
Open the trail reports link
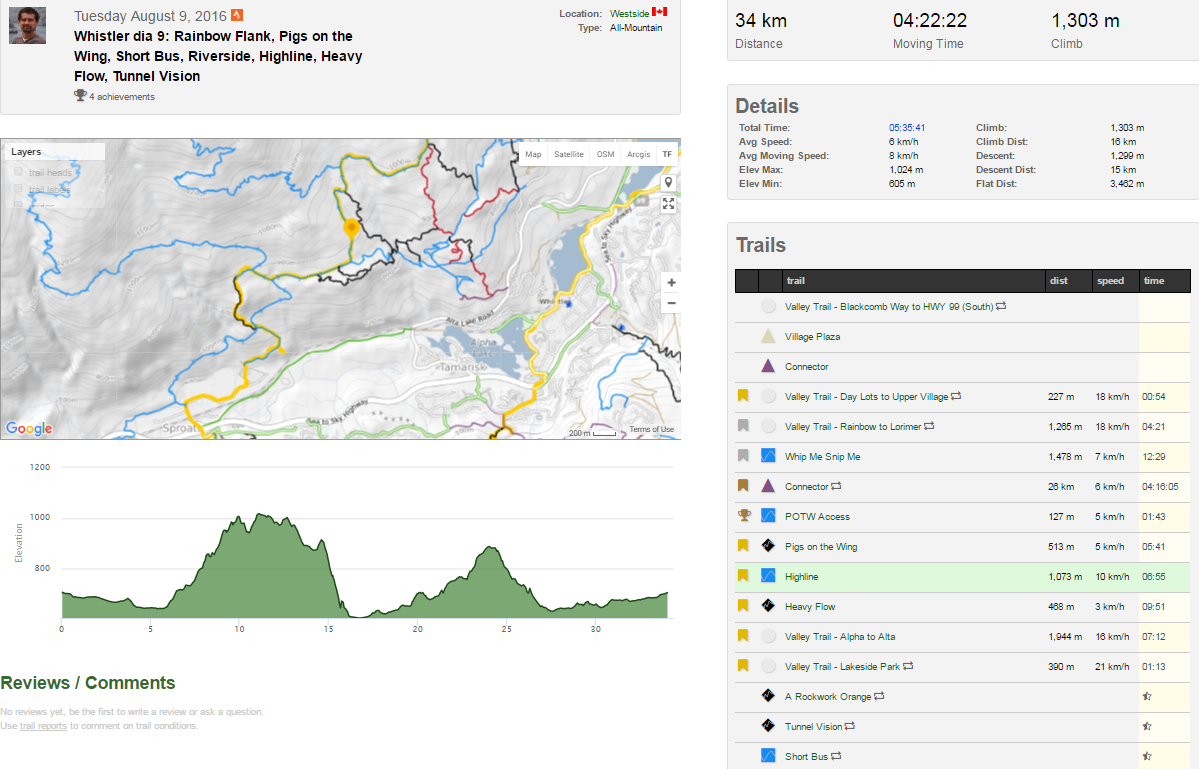[x=43, y=726]
